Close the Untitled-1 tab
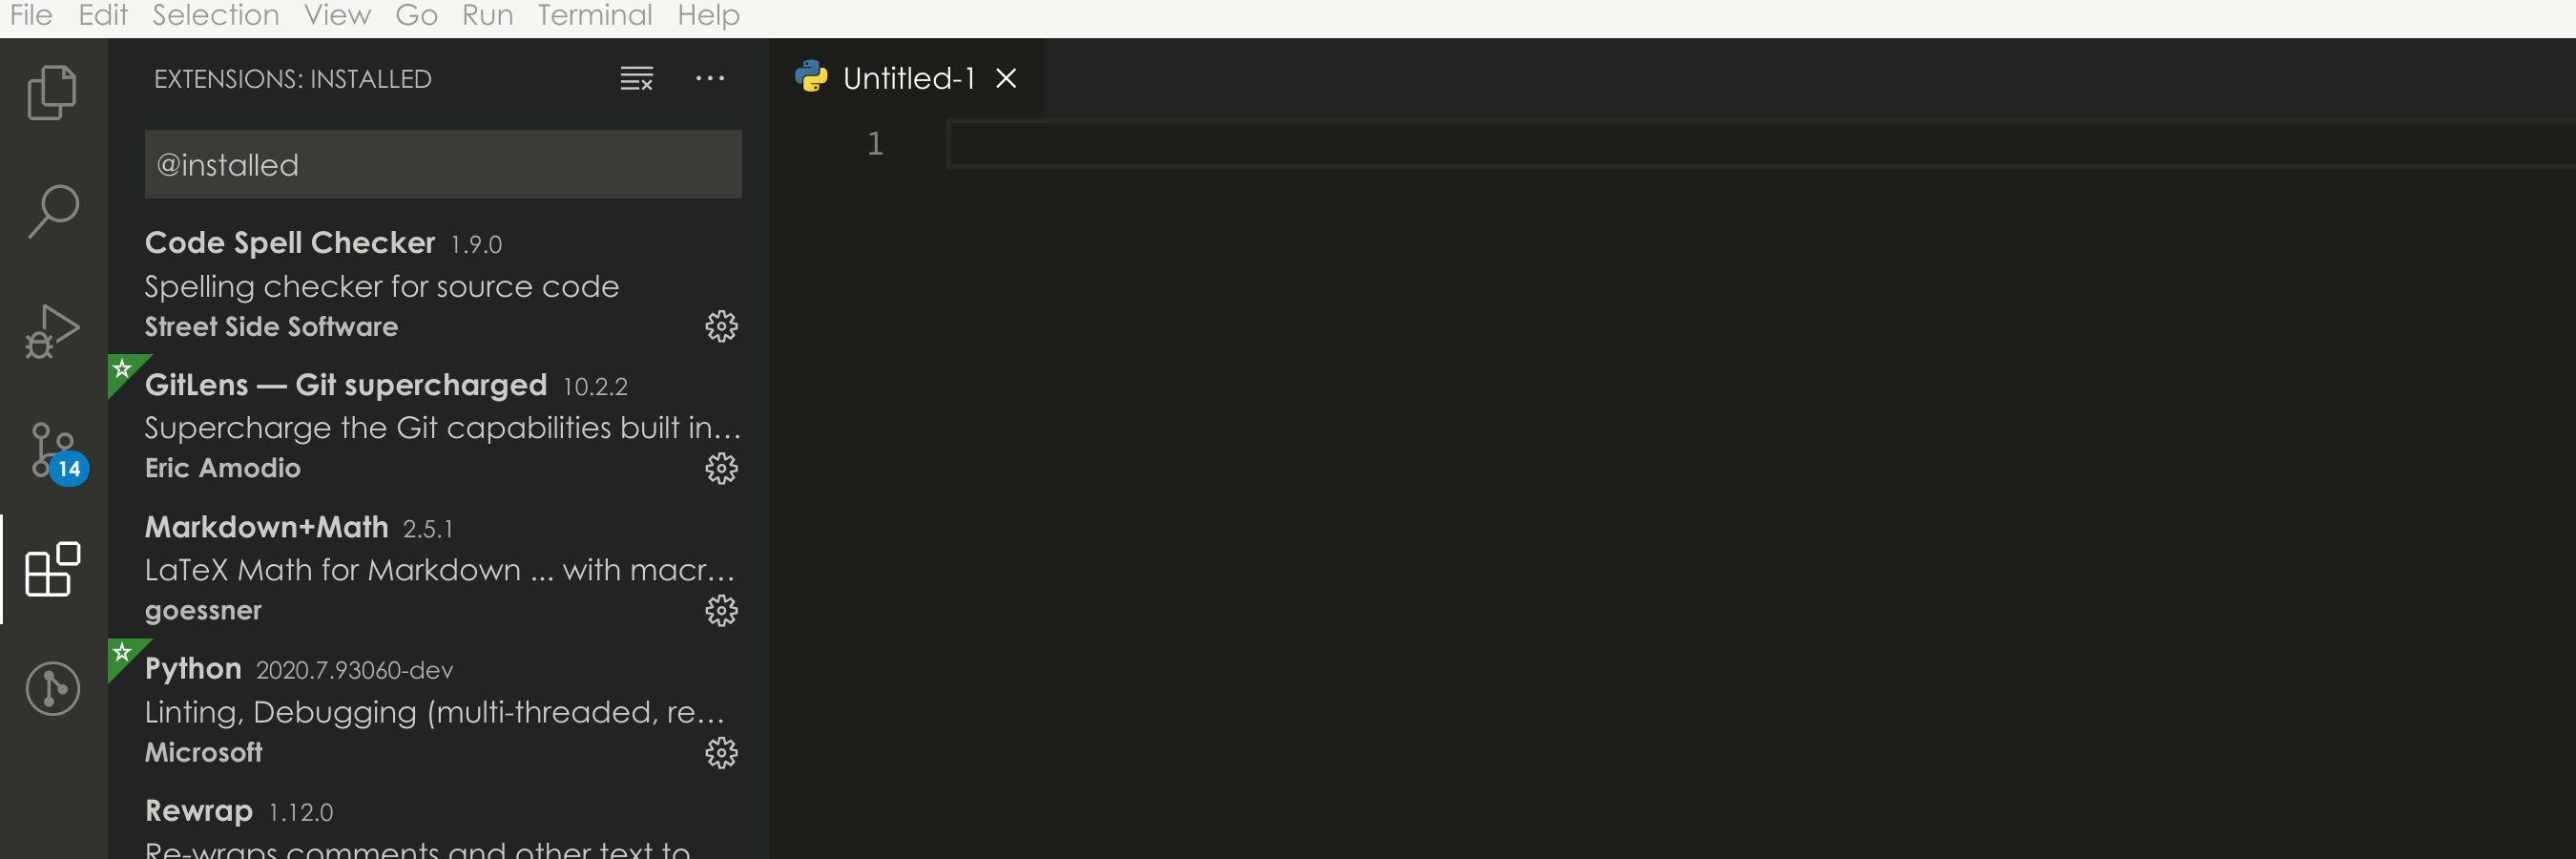 coord(1006,78)
